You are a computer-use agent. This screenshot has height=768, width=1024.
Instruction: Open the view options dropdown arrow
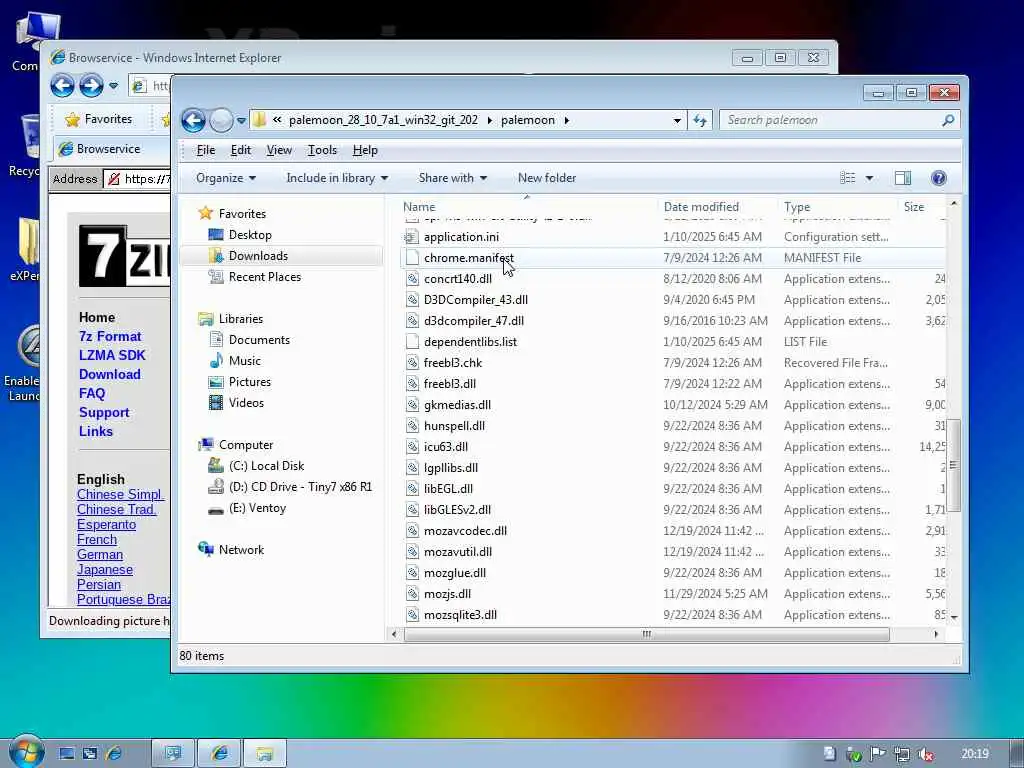click(869, 178)
